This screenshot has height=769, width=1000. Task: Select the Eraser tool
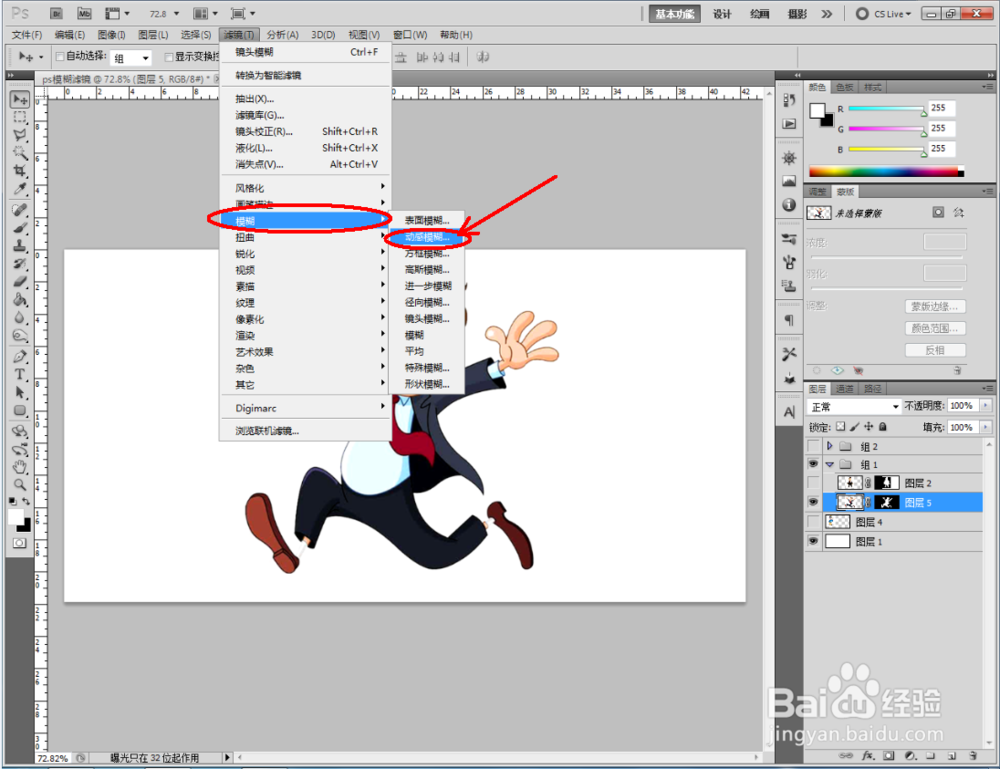(x=20, y=281)
